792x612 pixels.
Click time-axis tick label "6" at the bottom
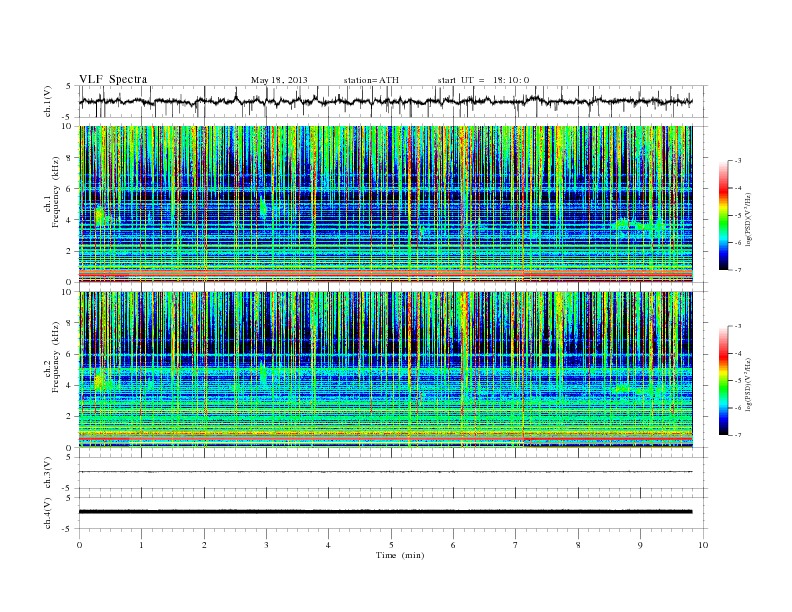453,545
